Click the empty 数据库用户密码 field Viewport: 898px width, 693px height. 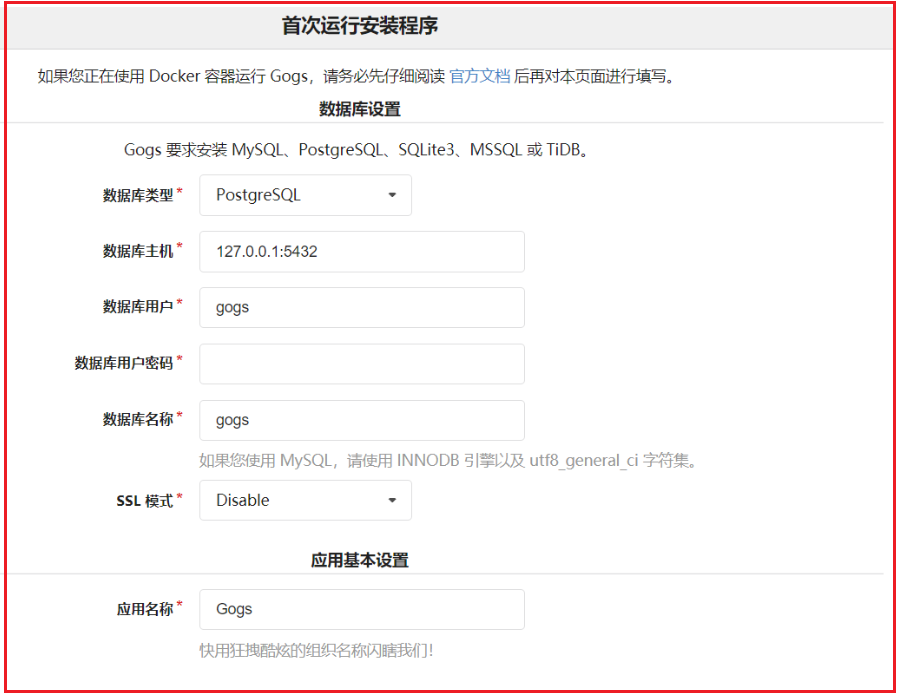(x=362, y=364)
